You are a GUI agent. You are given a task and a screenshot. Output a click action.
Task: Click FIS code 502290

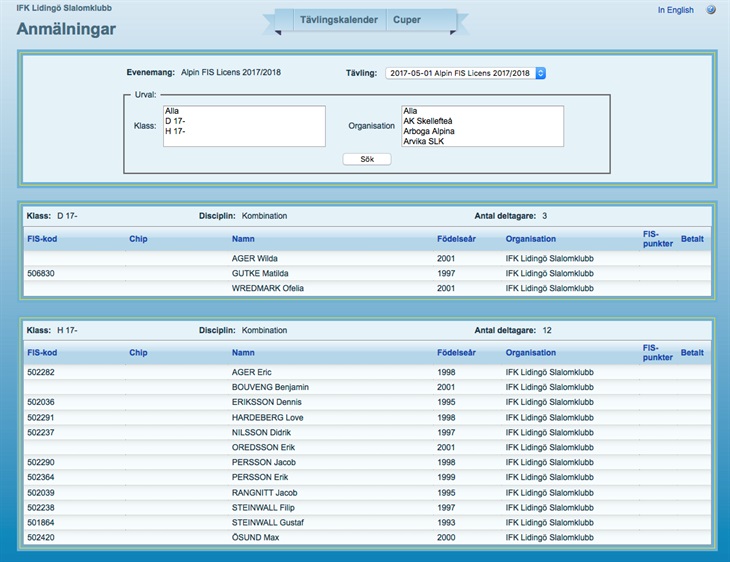pyautogui.click(x=41, y=462)
